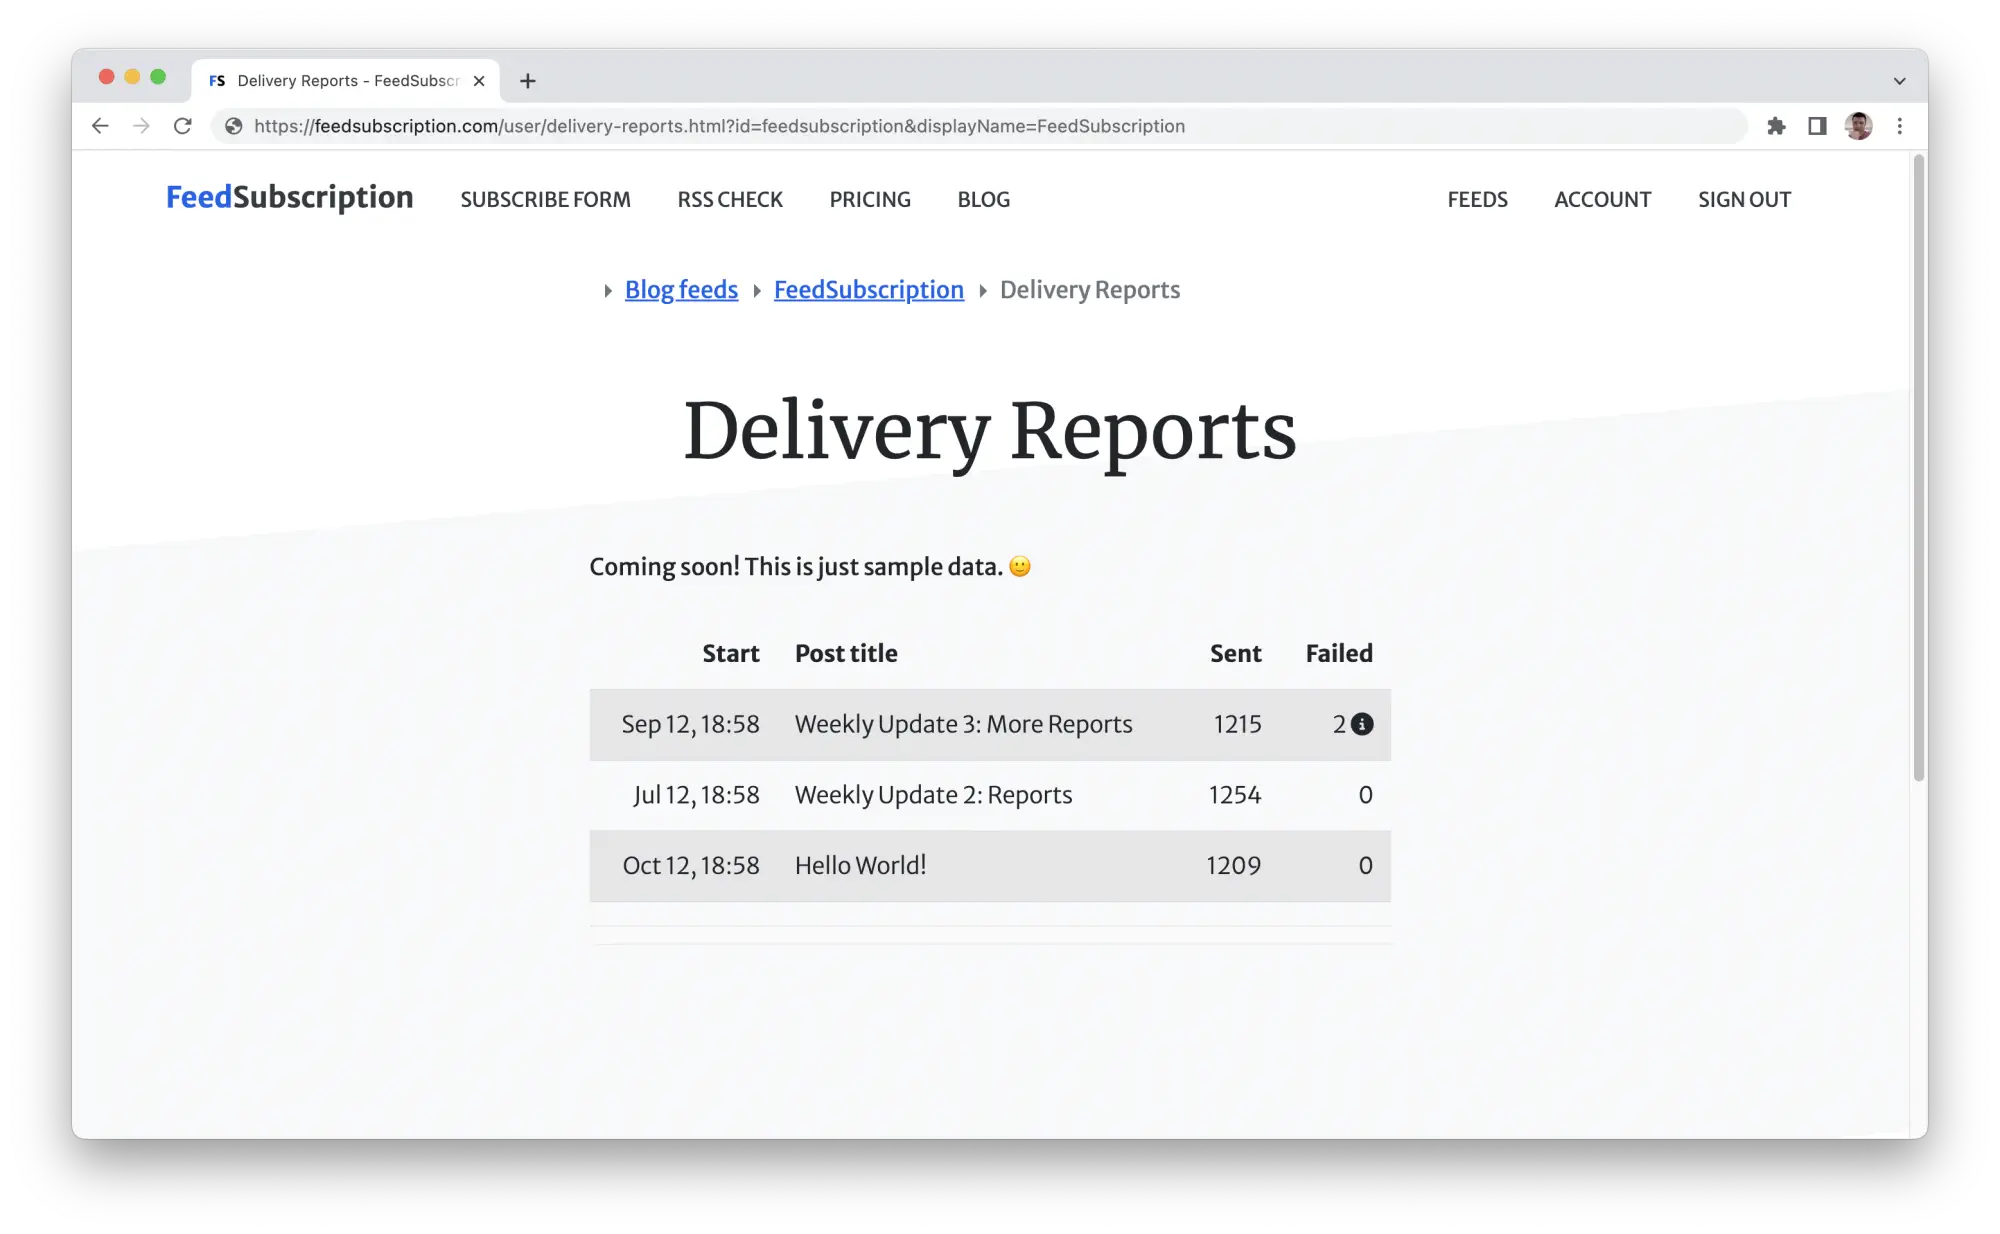Open the browser side panel icon
This screenshot has height=1234, width=2000.
point(1818,126)
